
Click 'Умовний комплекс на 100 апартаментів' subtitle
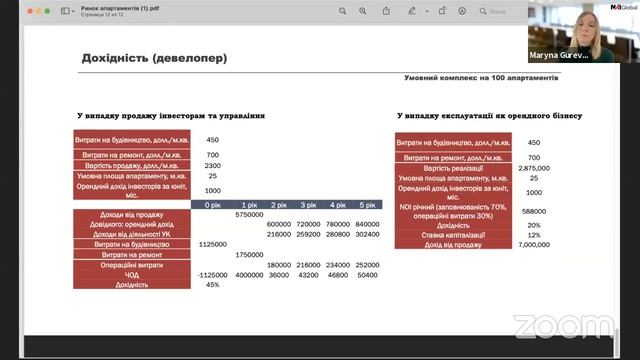point(481,78)
